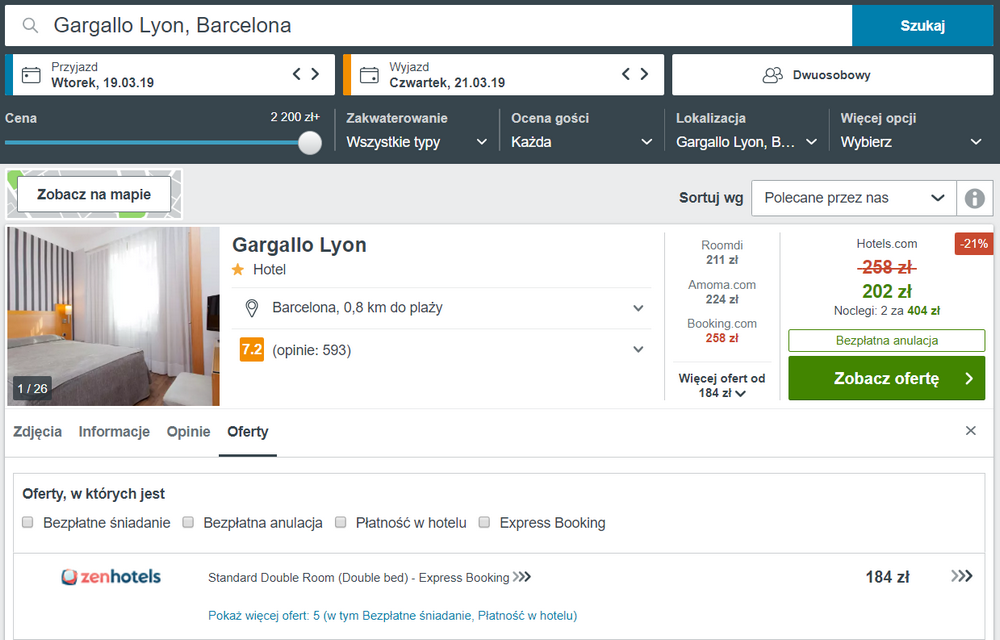Image resolution: width=1000 pixels, height=640 pixels.
Task: Expand Więcej ofert od 184 zł
Action: click(x=722, y=386)
